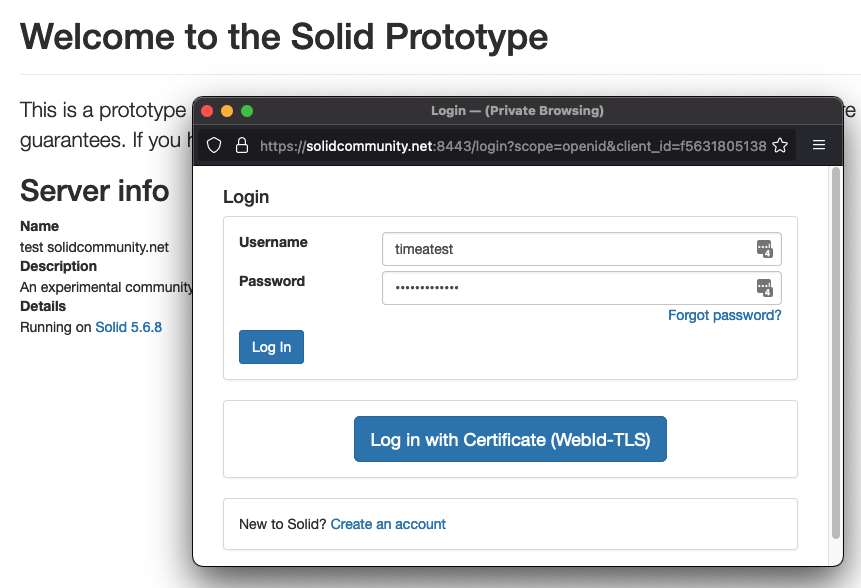Viewport: 861px width, 588px height.
Task: Click the Welcome to the Solid Prototype heading
Action: [285, 36]
